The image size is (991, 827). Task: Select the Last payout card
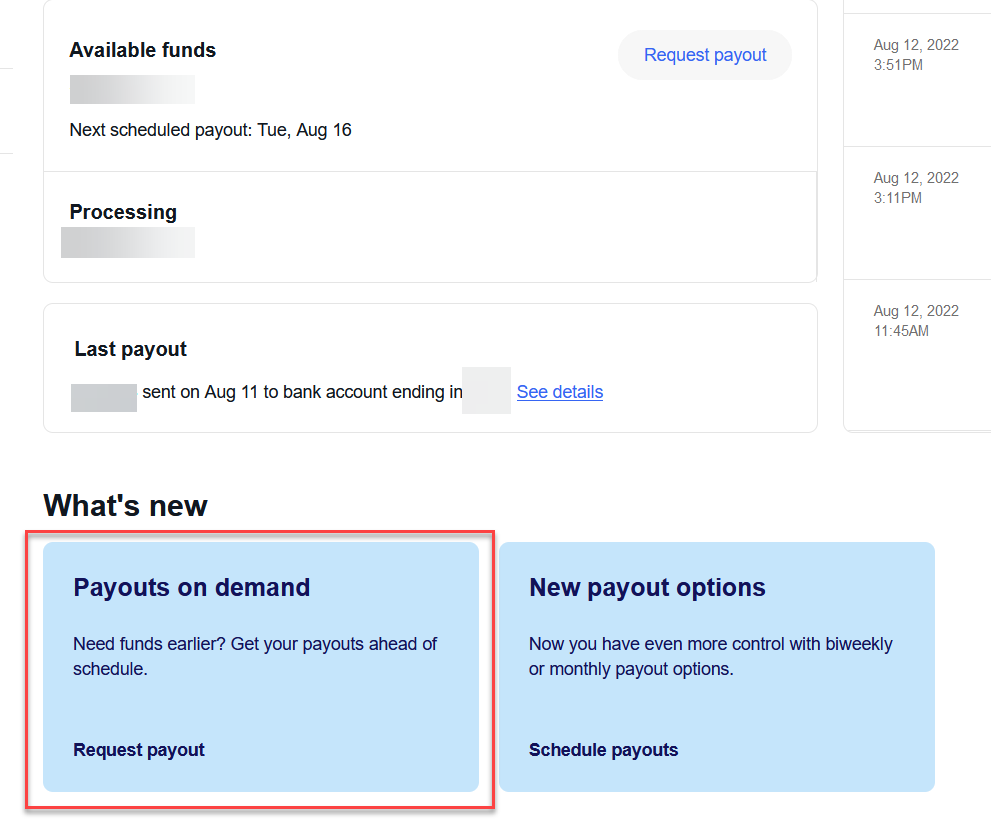click(430, 368)
